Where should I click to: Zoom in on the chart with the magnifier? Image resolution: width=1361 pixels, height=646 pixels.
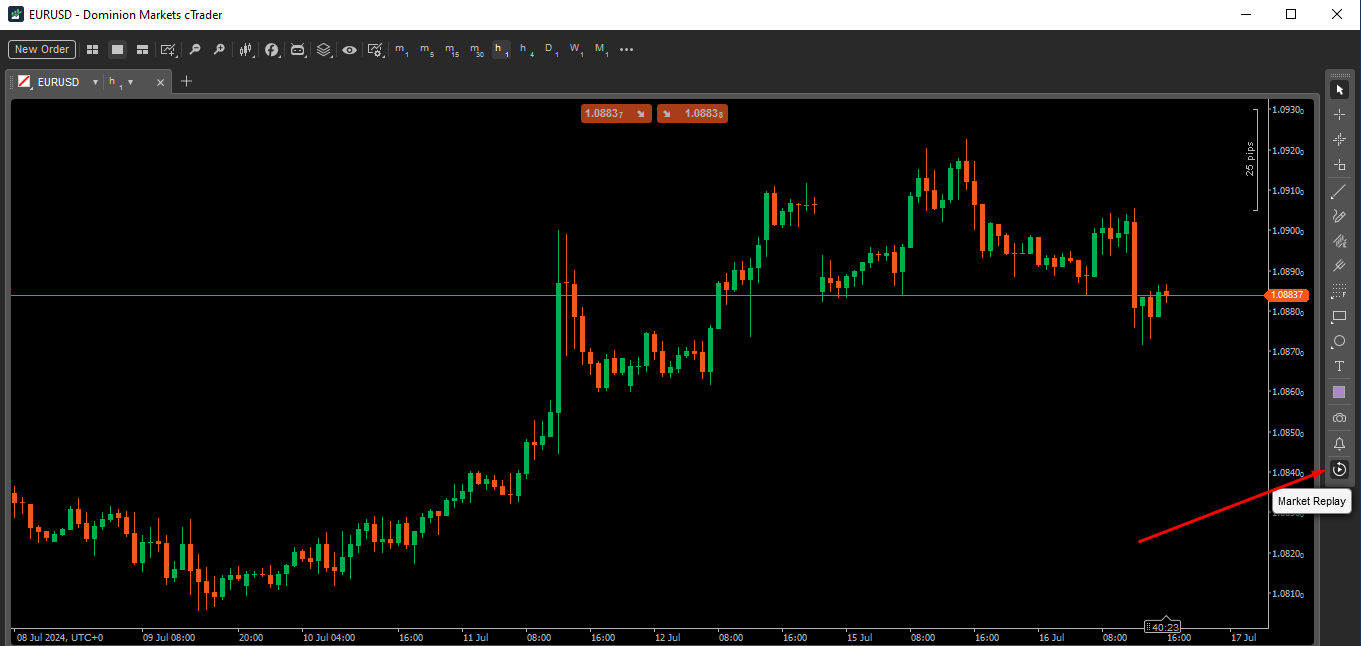pos(220,49)
